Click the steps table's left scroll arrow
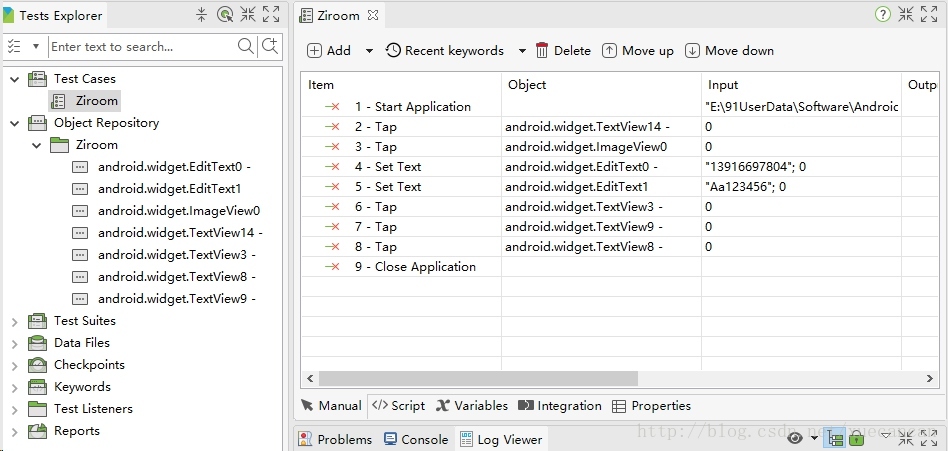This screenshot has width=948, height=451. coord(310,378)
